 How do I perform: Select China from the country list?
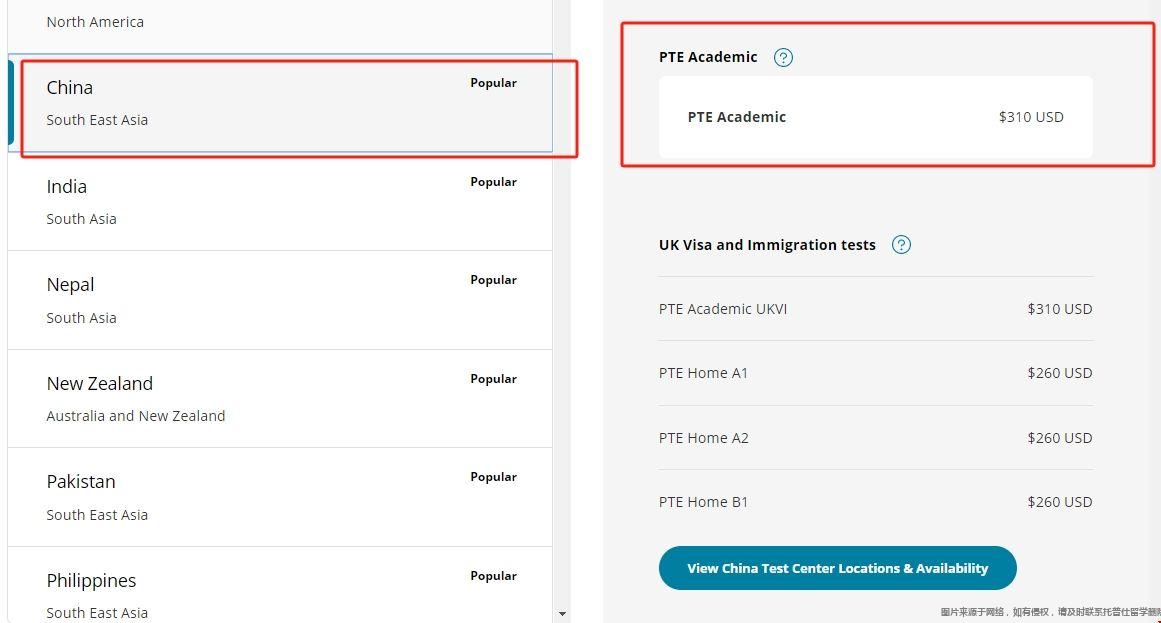point(280,103)
